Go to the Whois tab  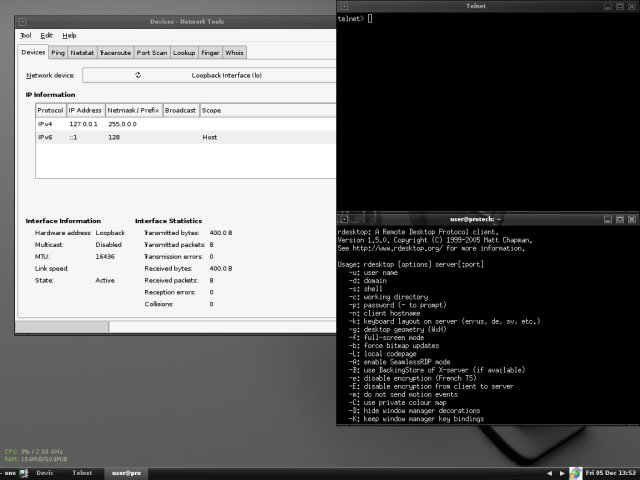point(235,52)
